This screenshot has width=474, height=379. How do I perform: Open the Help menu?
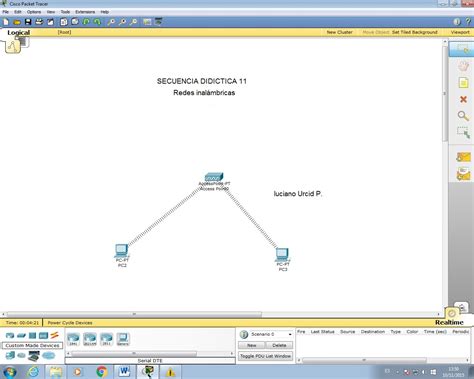point(105,12)
